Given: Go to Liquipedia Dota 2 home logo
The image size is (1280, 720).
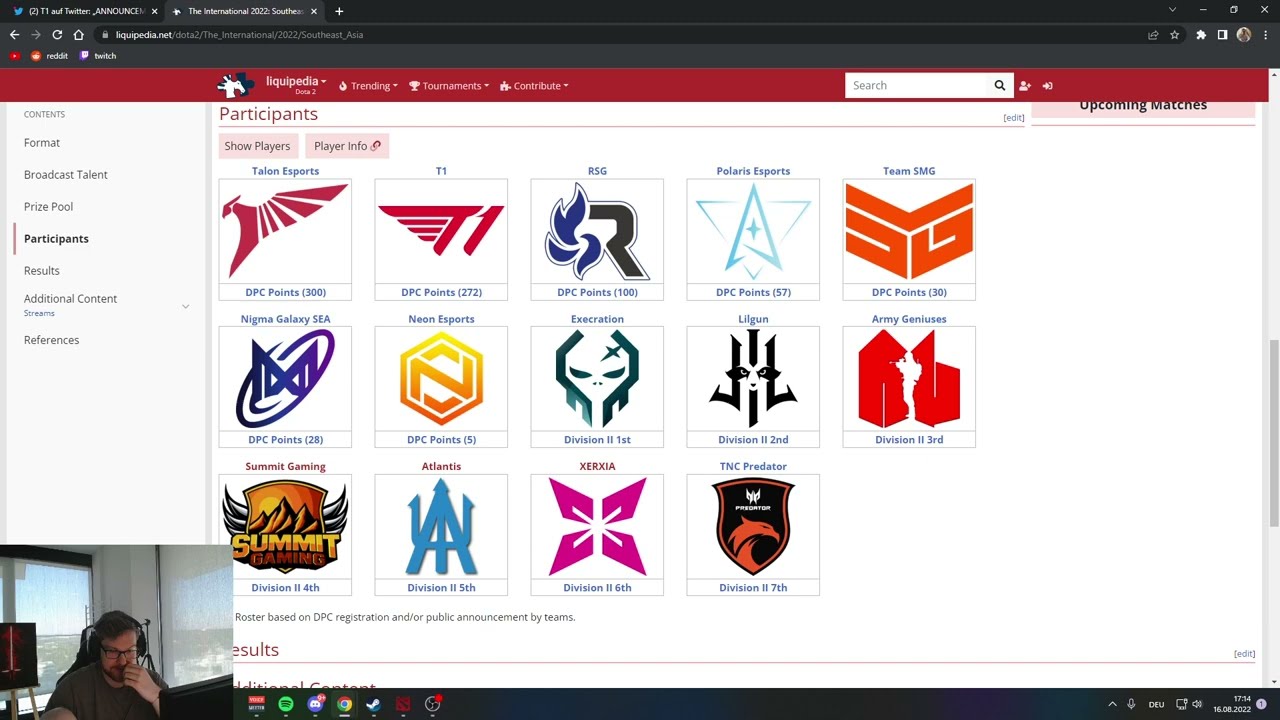Looking at the screenshot, I should click(x=237, y=85).
